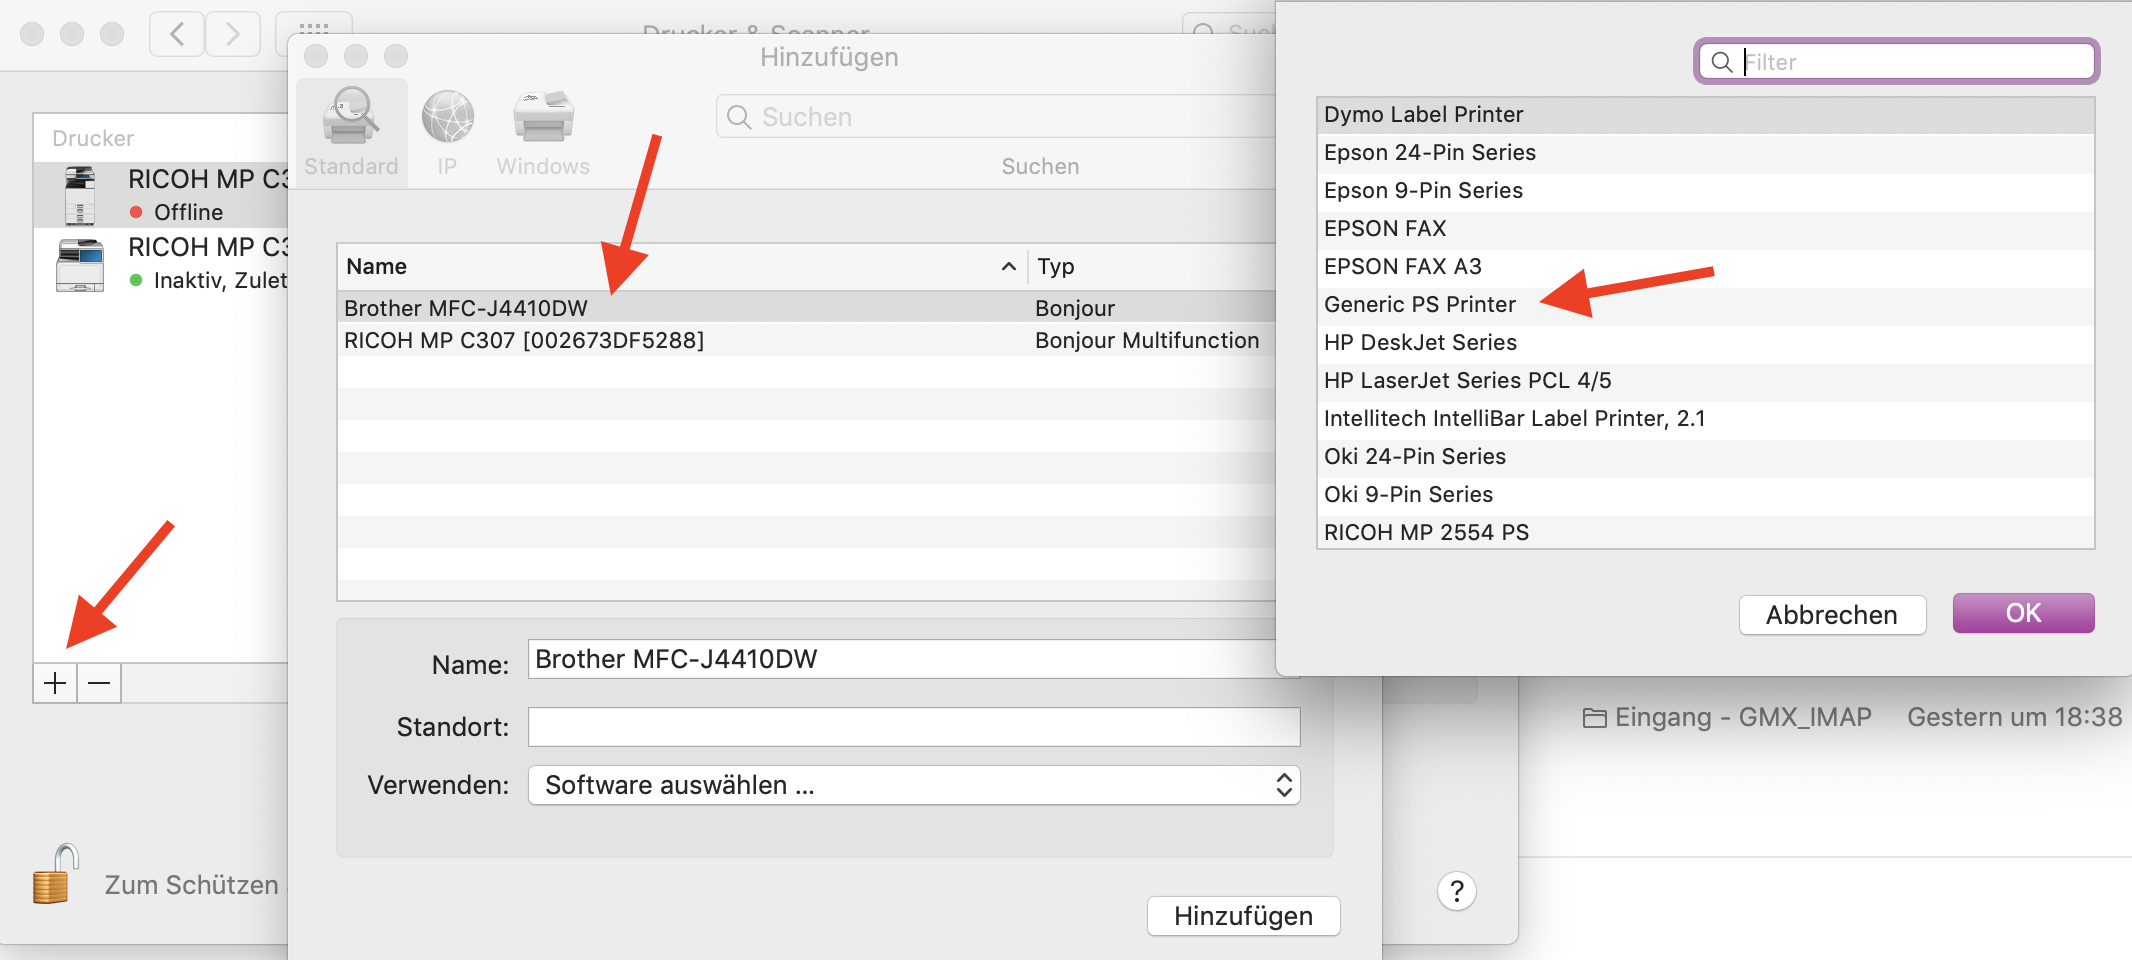Focus the Standort input field

click(914, 727)
